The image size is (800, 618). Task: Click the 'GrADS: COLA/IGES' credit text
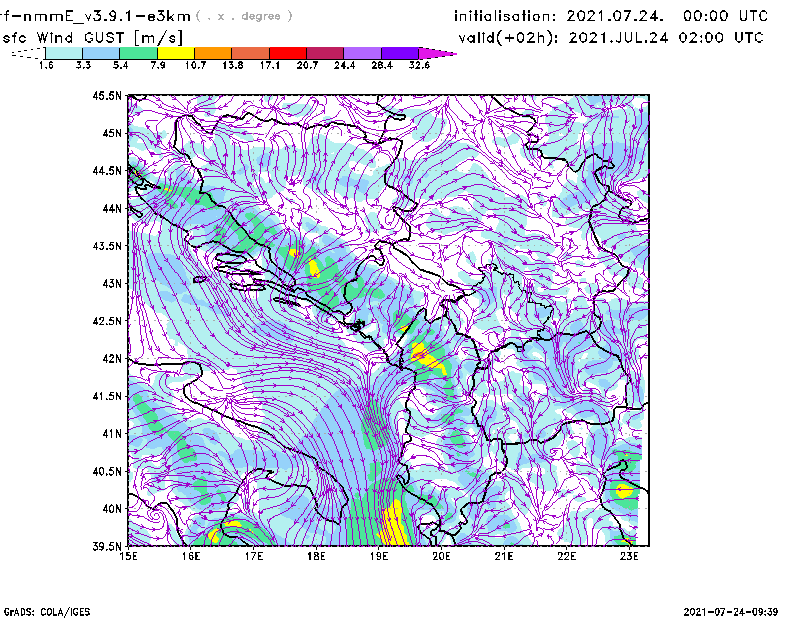47,612
